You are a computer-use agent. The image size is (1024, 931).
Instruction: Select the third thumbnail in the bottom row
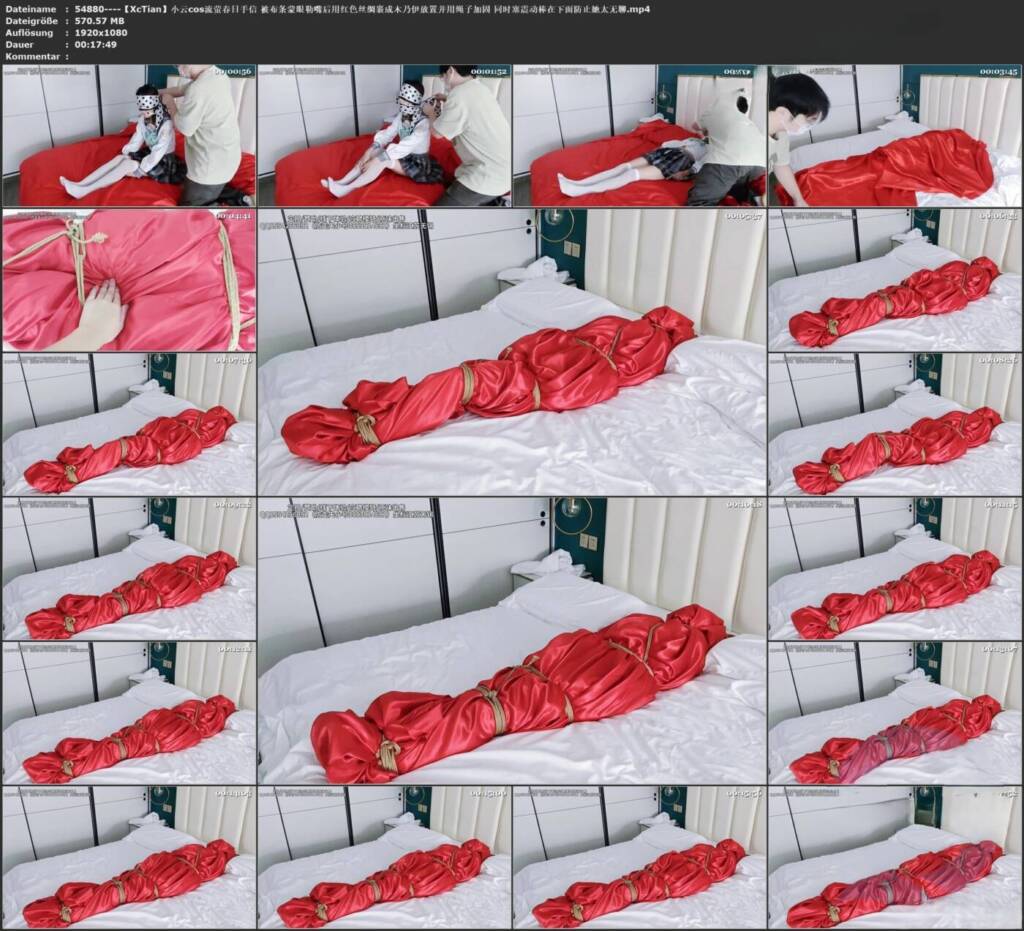point(639,857)
